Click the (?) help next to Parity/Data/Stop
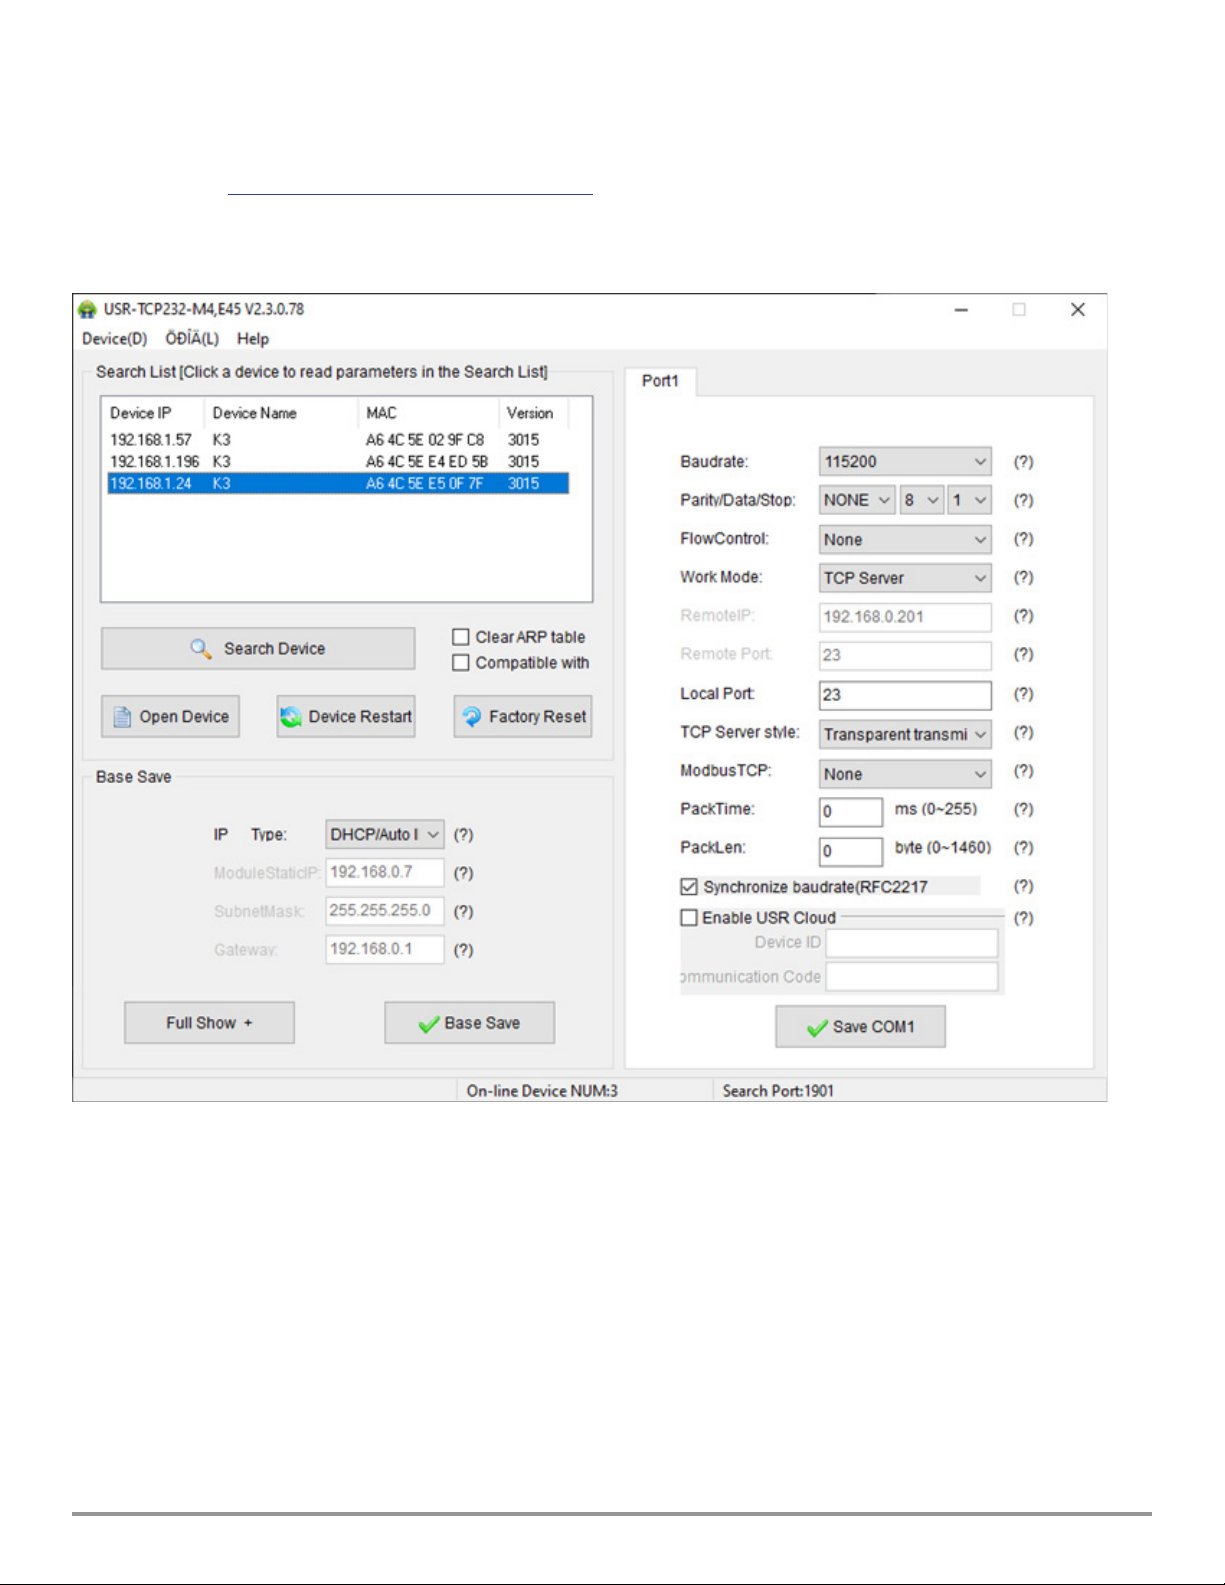The image size is (1225, 1585). pyautogui.click(x=1023, y=500)
